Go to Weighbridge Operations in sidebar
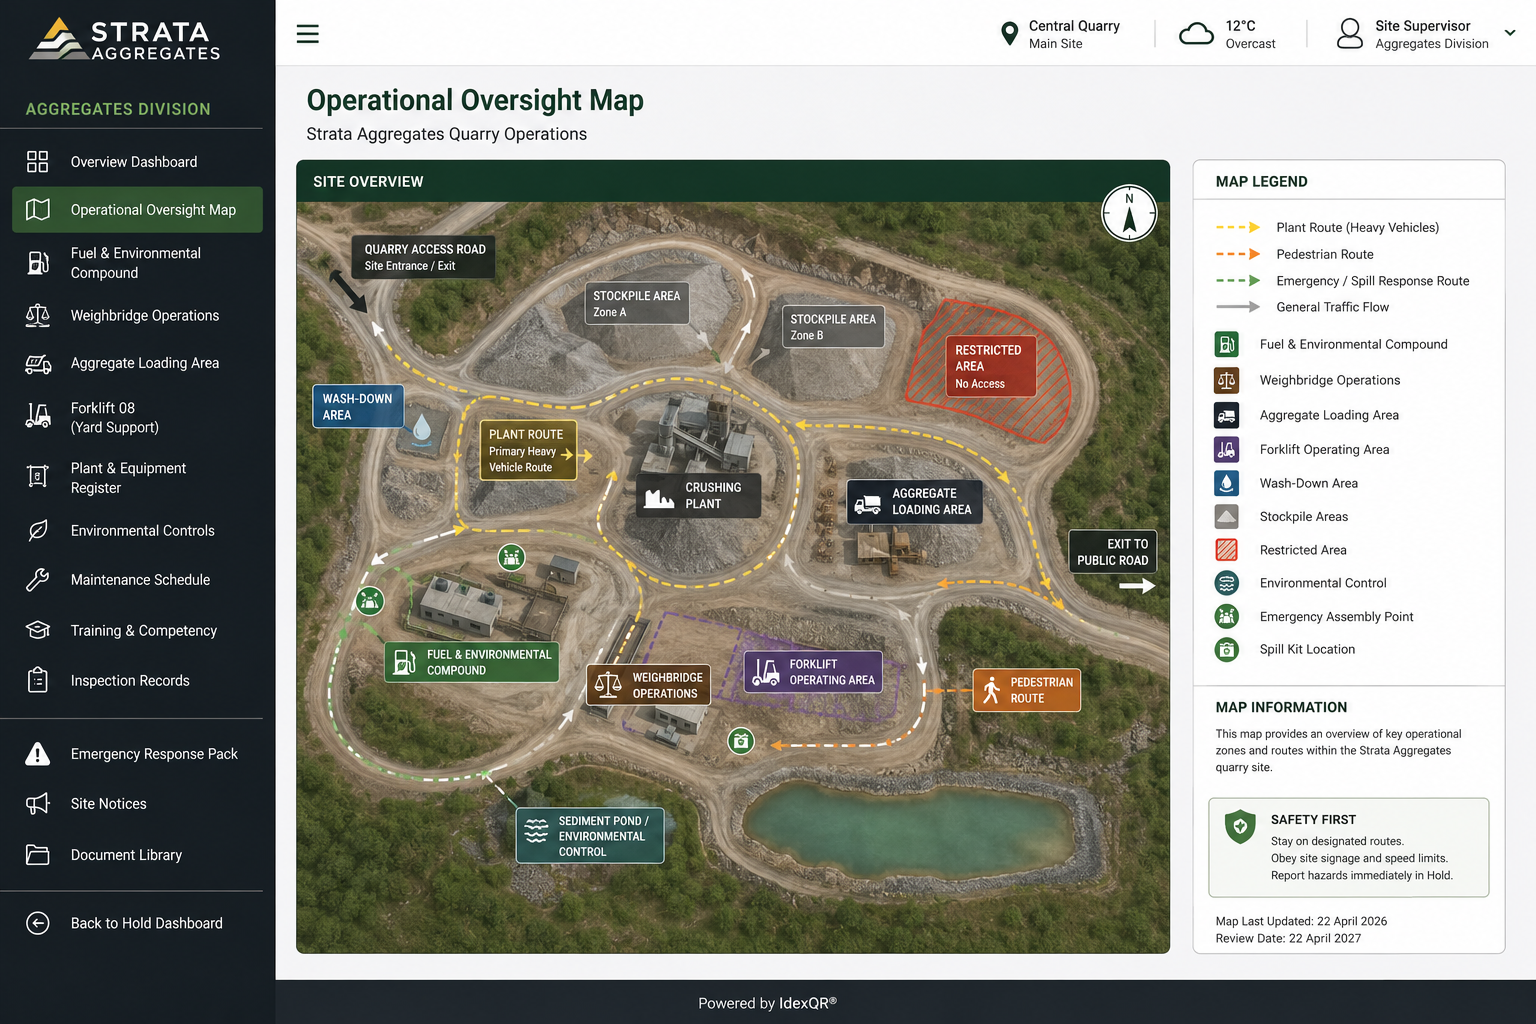 point(137,316)
